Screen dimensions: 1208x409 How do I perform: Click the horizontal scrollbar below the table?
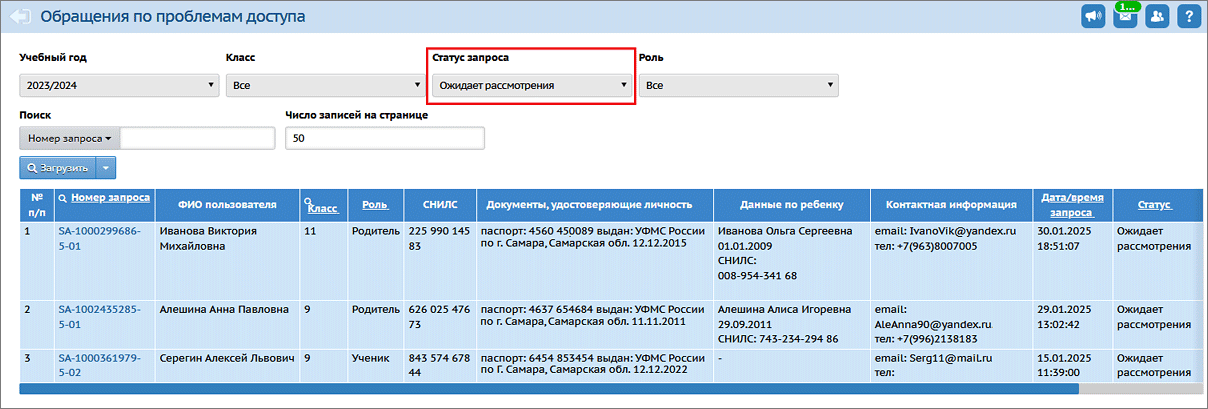tap(548, 389)
